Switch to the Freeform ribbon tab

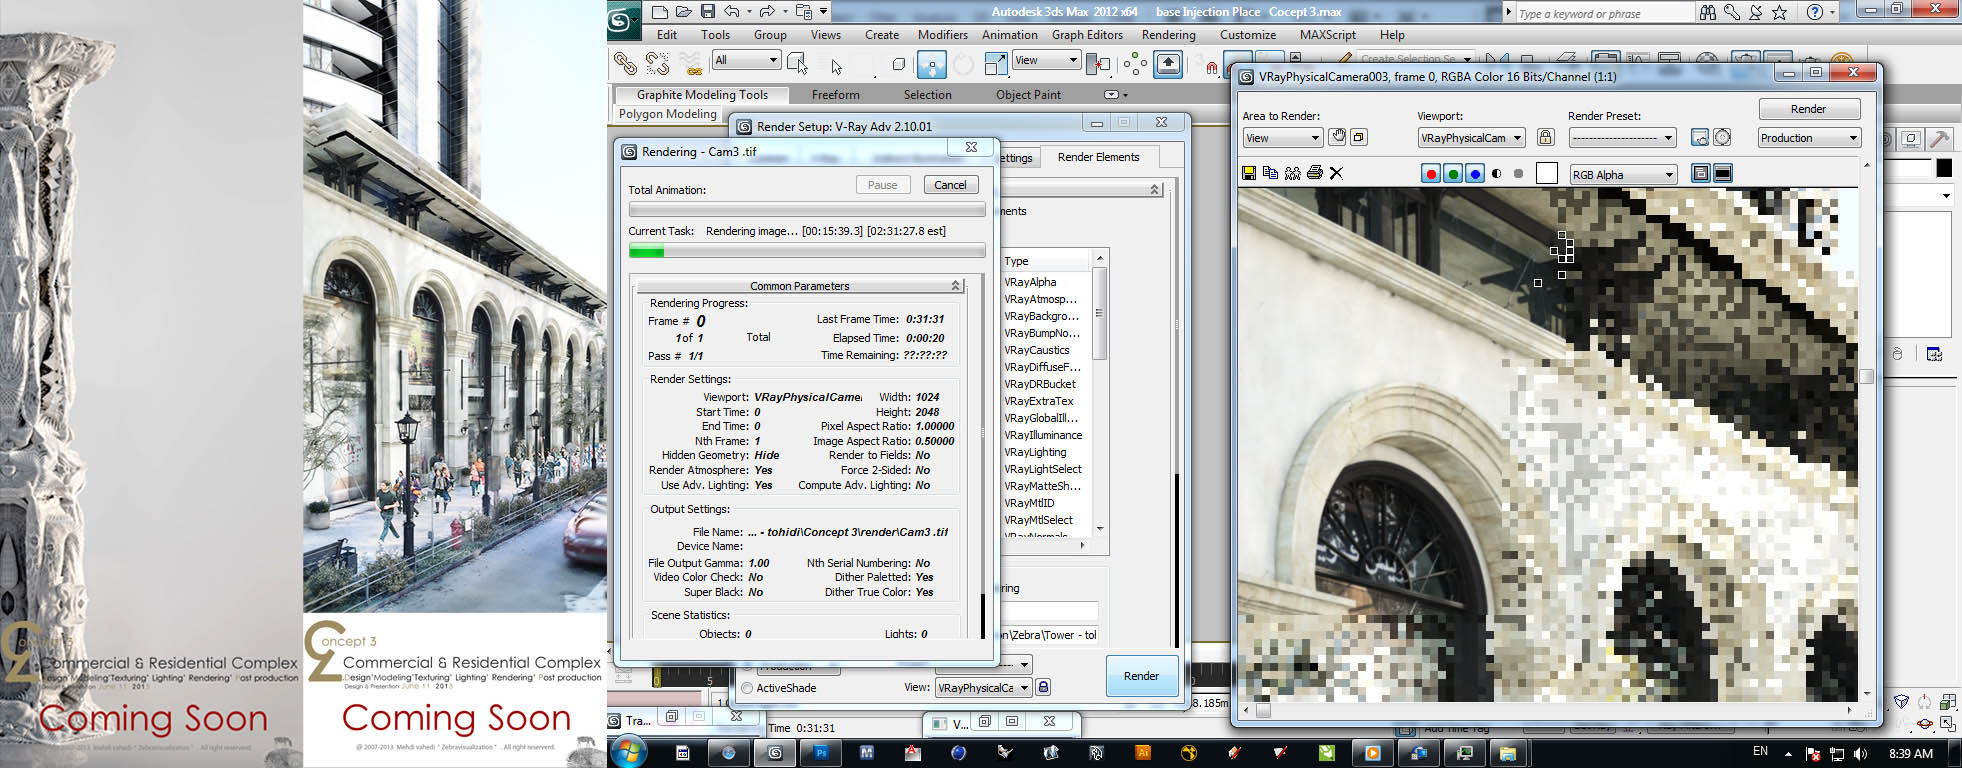coord(835,95)
